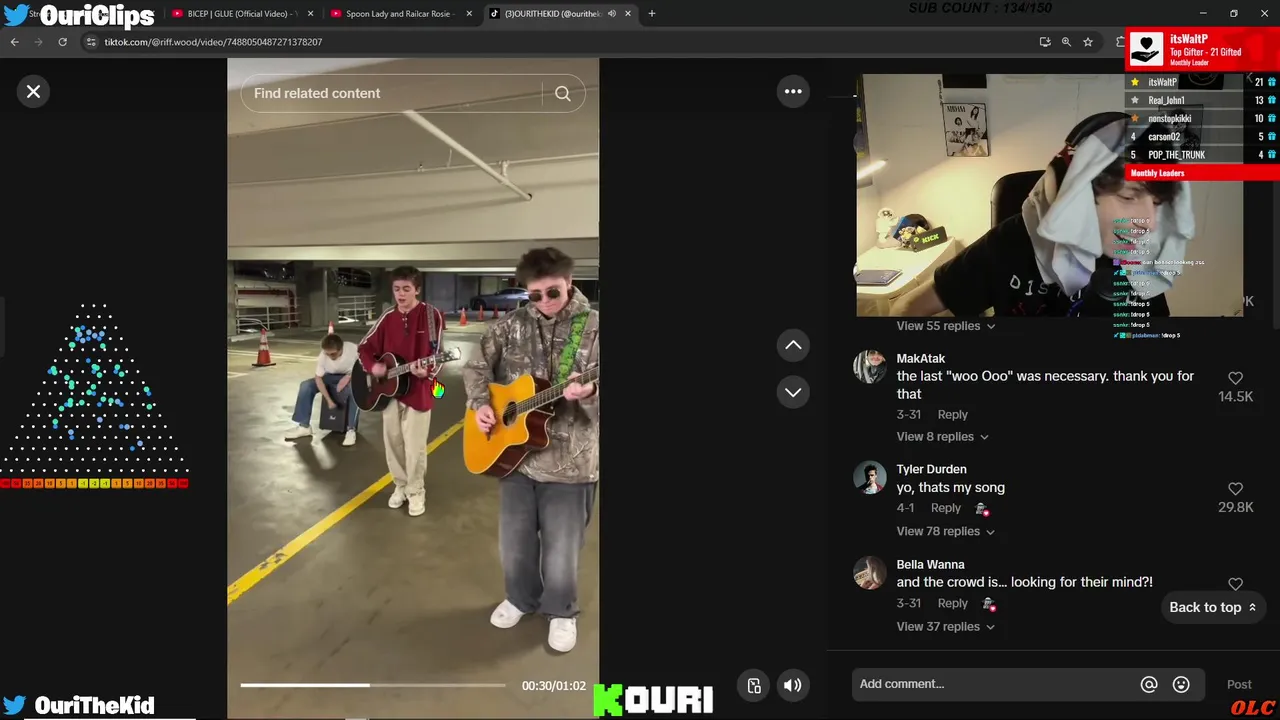
Task: Click the Tyler Durden username
Action: coord(931,469)
